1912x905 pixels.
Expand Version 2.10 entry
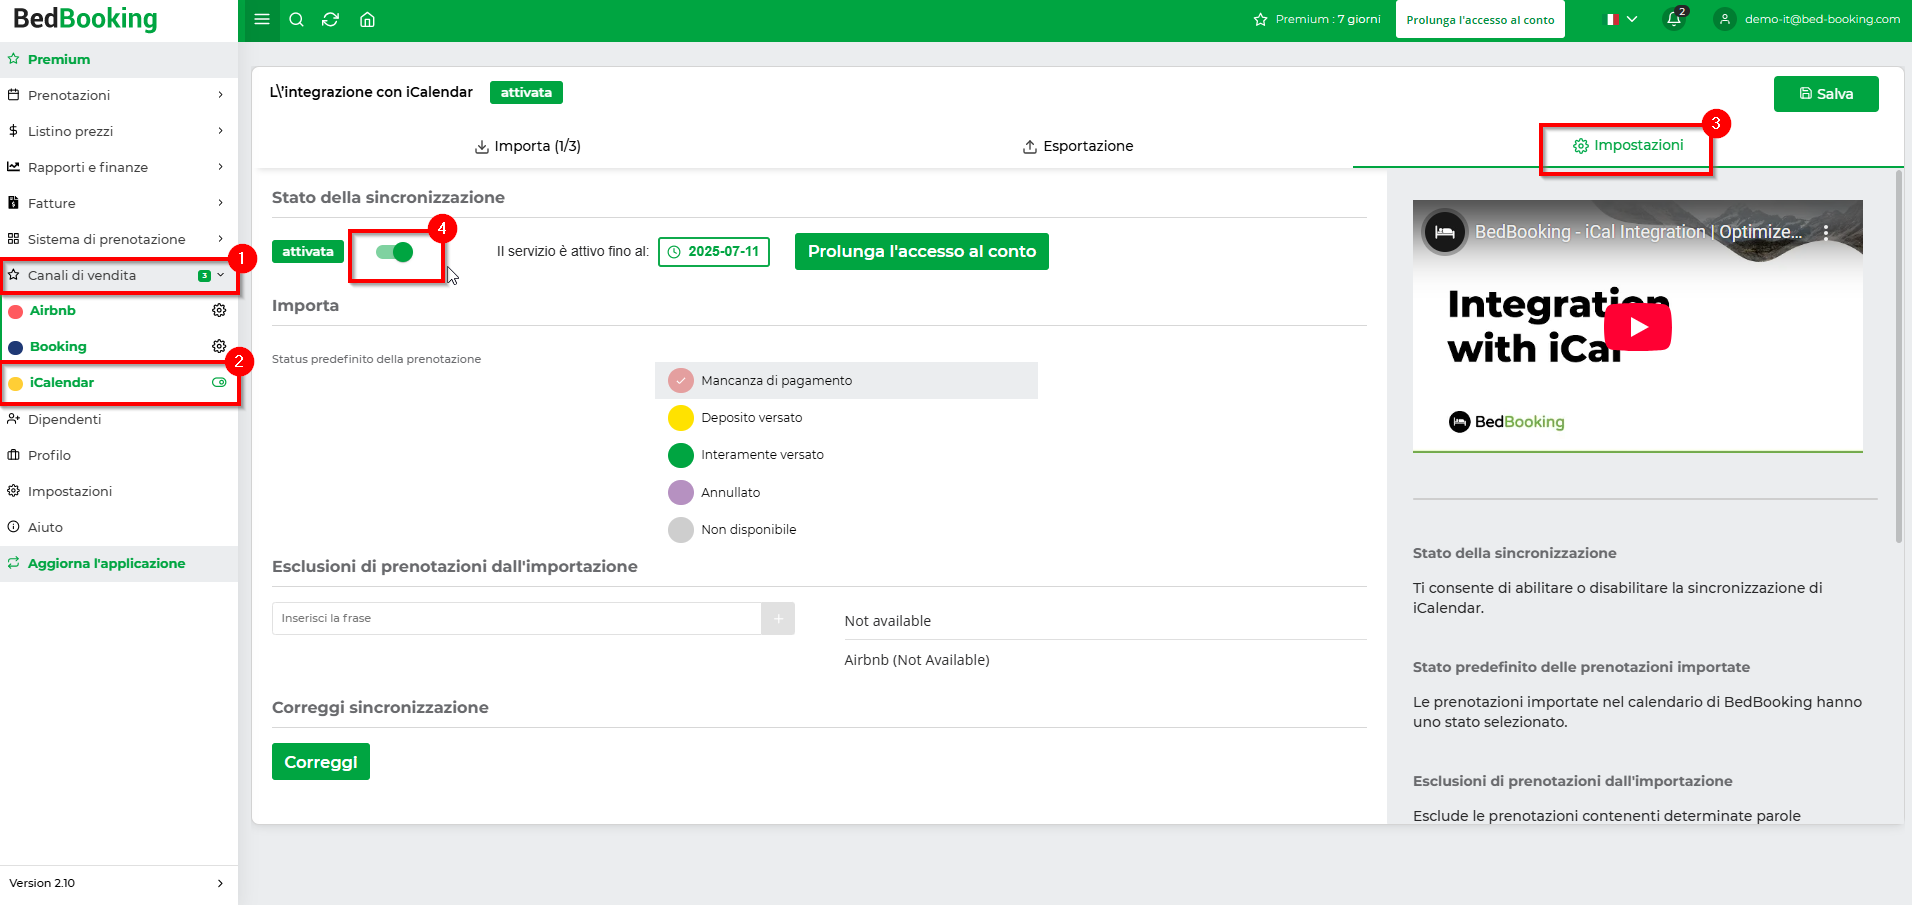119,883
